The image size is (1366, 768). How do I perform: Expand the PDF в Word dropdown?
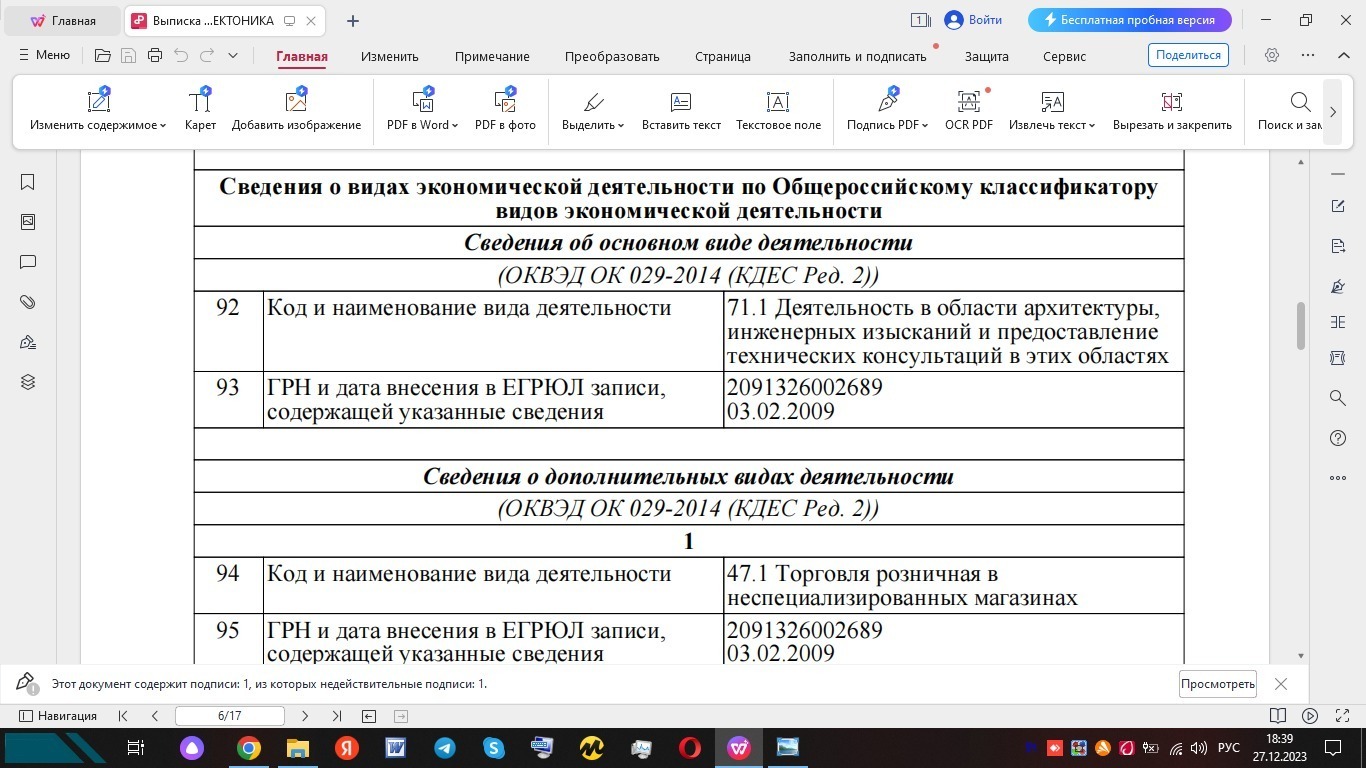(x=422, y=110)
